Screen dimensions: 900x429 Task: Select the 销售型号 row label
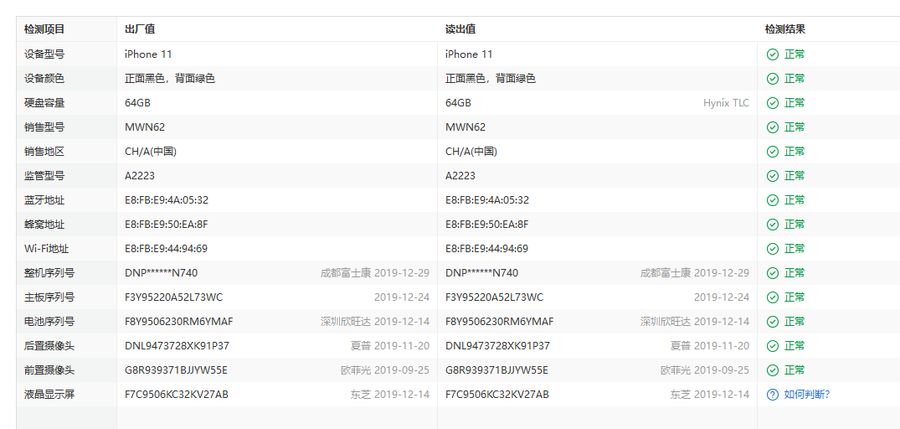coord(44,127)
